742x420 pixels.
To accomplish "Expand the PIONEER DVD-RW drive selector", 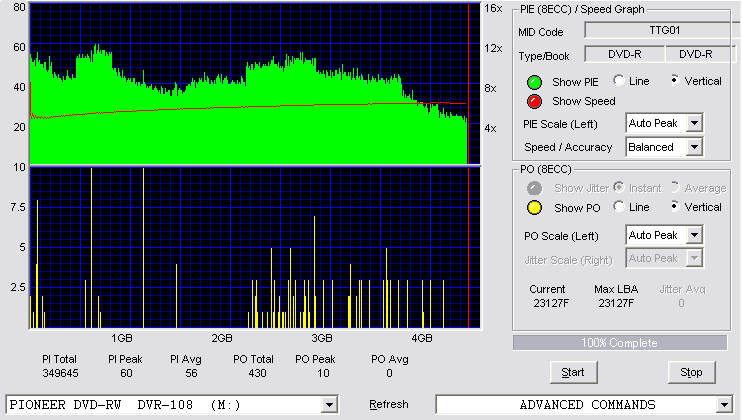I will point(329,405).
